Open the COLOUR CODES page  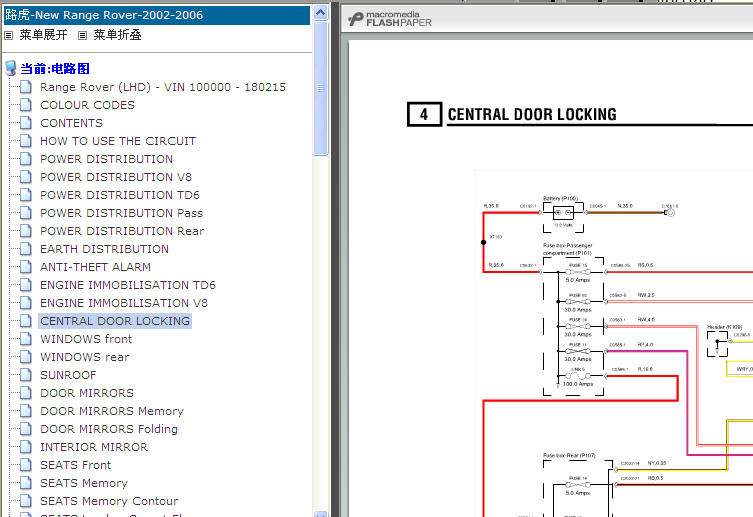click(x=87, y=105)
